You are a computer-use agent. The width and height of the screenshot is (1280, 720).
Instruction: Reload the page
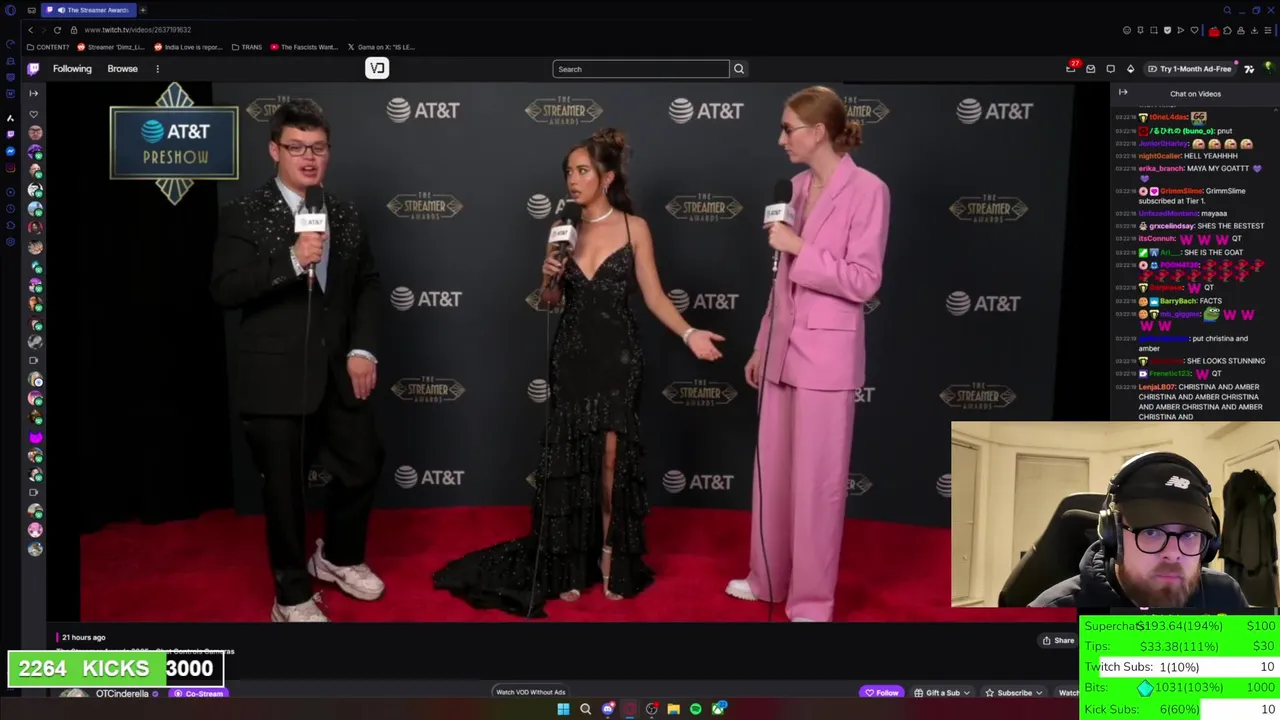(57, 30)
